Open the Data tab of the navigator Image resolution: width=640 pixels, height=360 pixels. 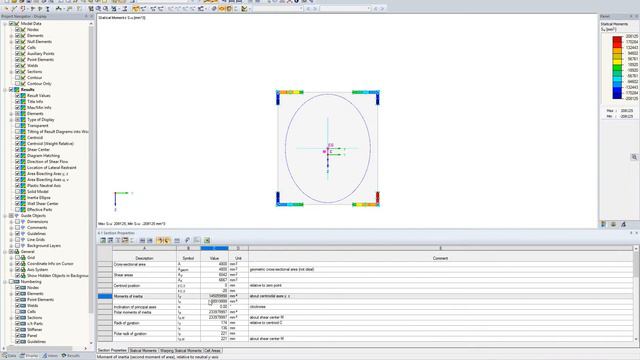coord(9,356)
